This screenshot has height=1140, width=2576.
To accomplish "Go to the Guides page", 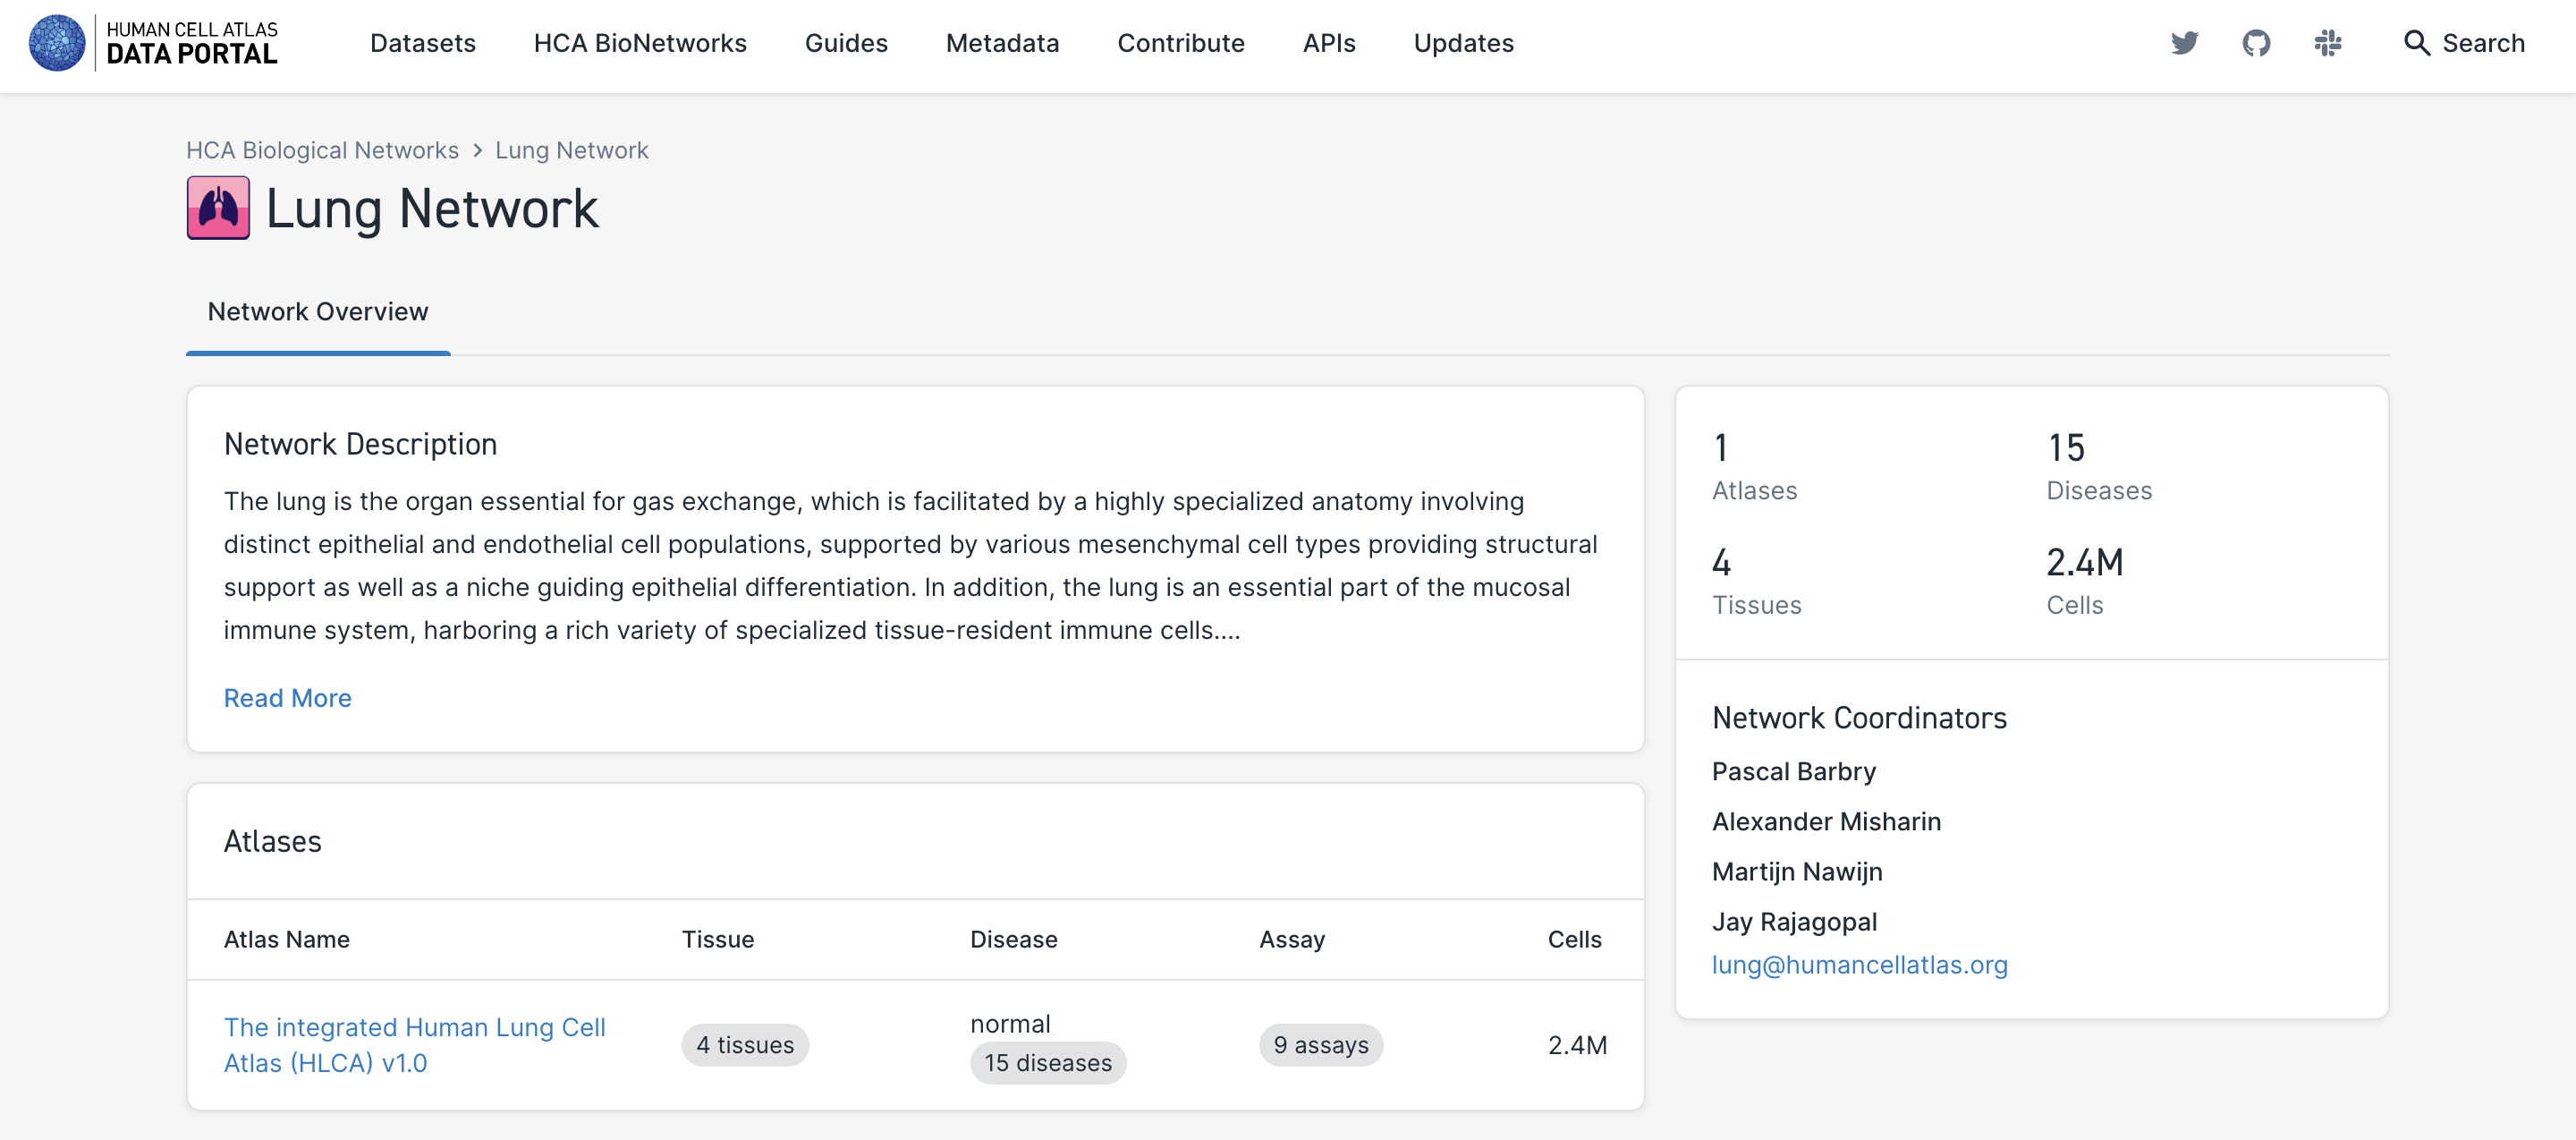I will pyautogui.click(x=846, y=43).
